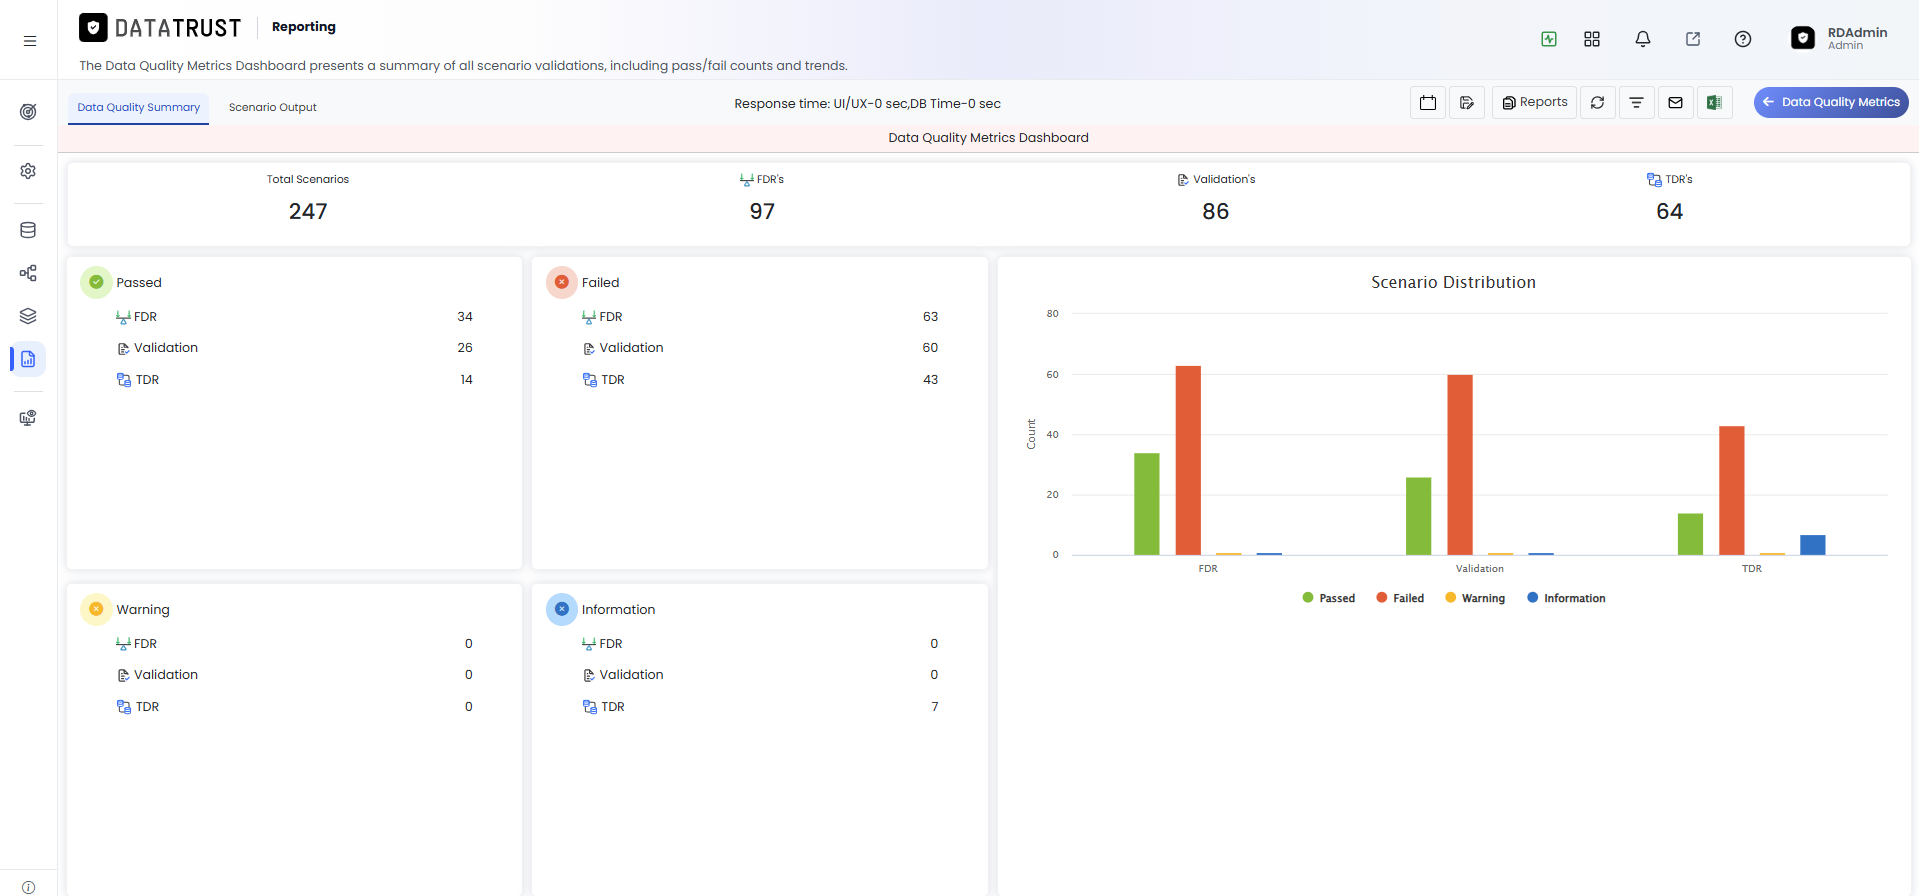1919x896 pixels.
Task: Open the help question mark icon
Action: 1743,39
